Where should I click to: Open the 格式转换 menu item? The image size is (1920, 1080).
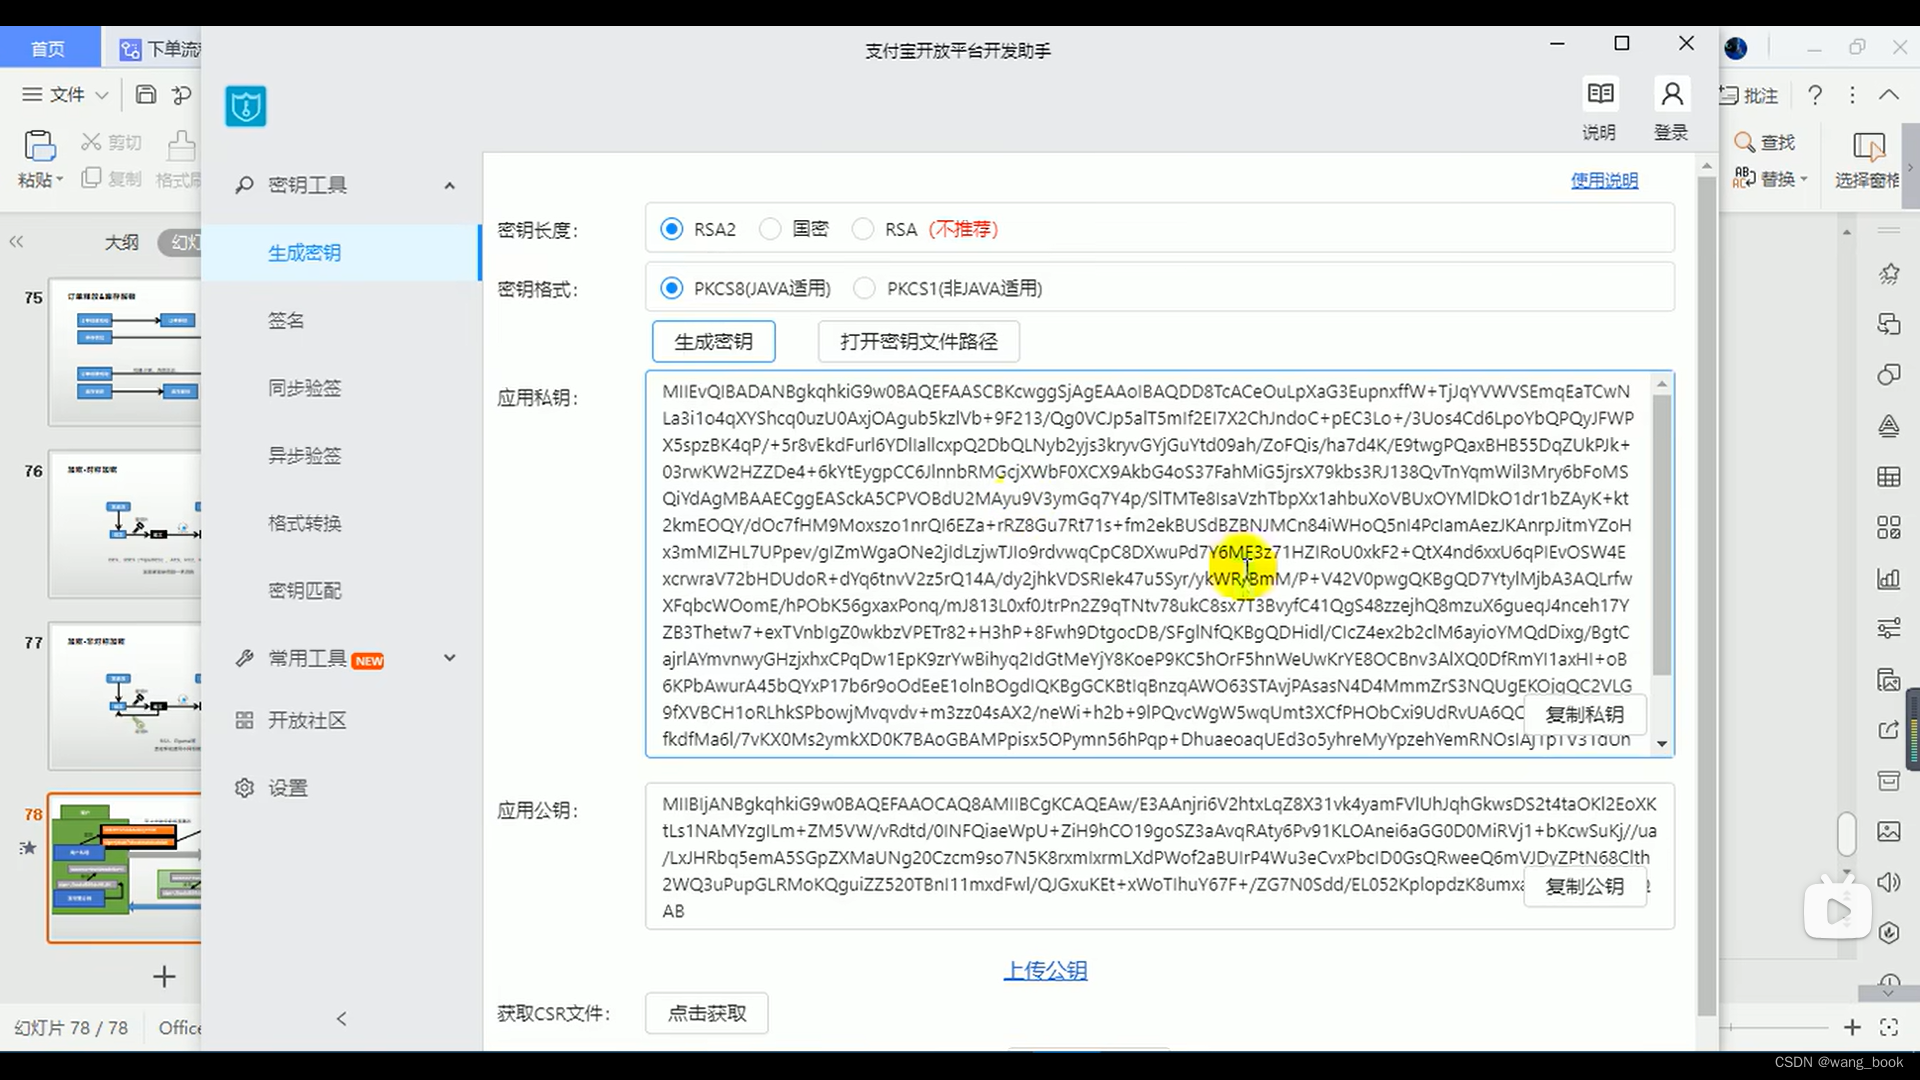[x=341, y=523]
